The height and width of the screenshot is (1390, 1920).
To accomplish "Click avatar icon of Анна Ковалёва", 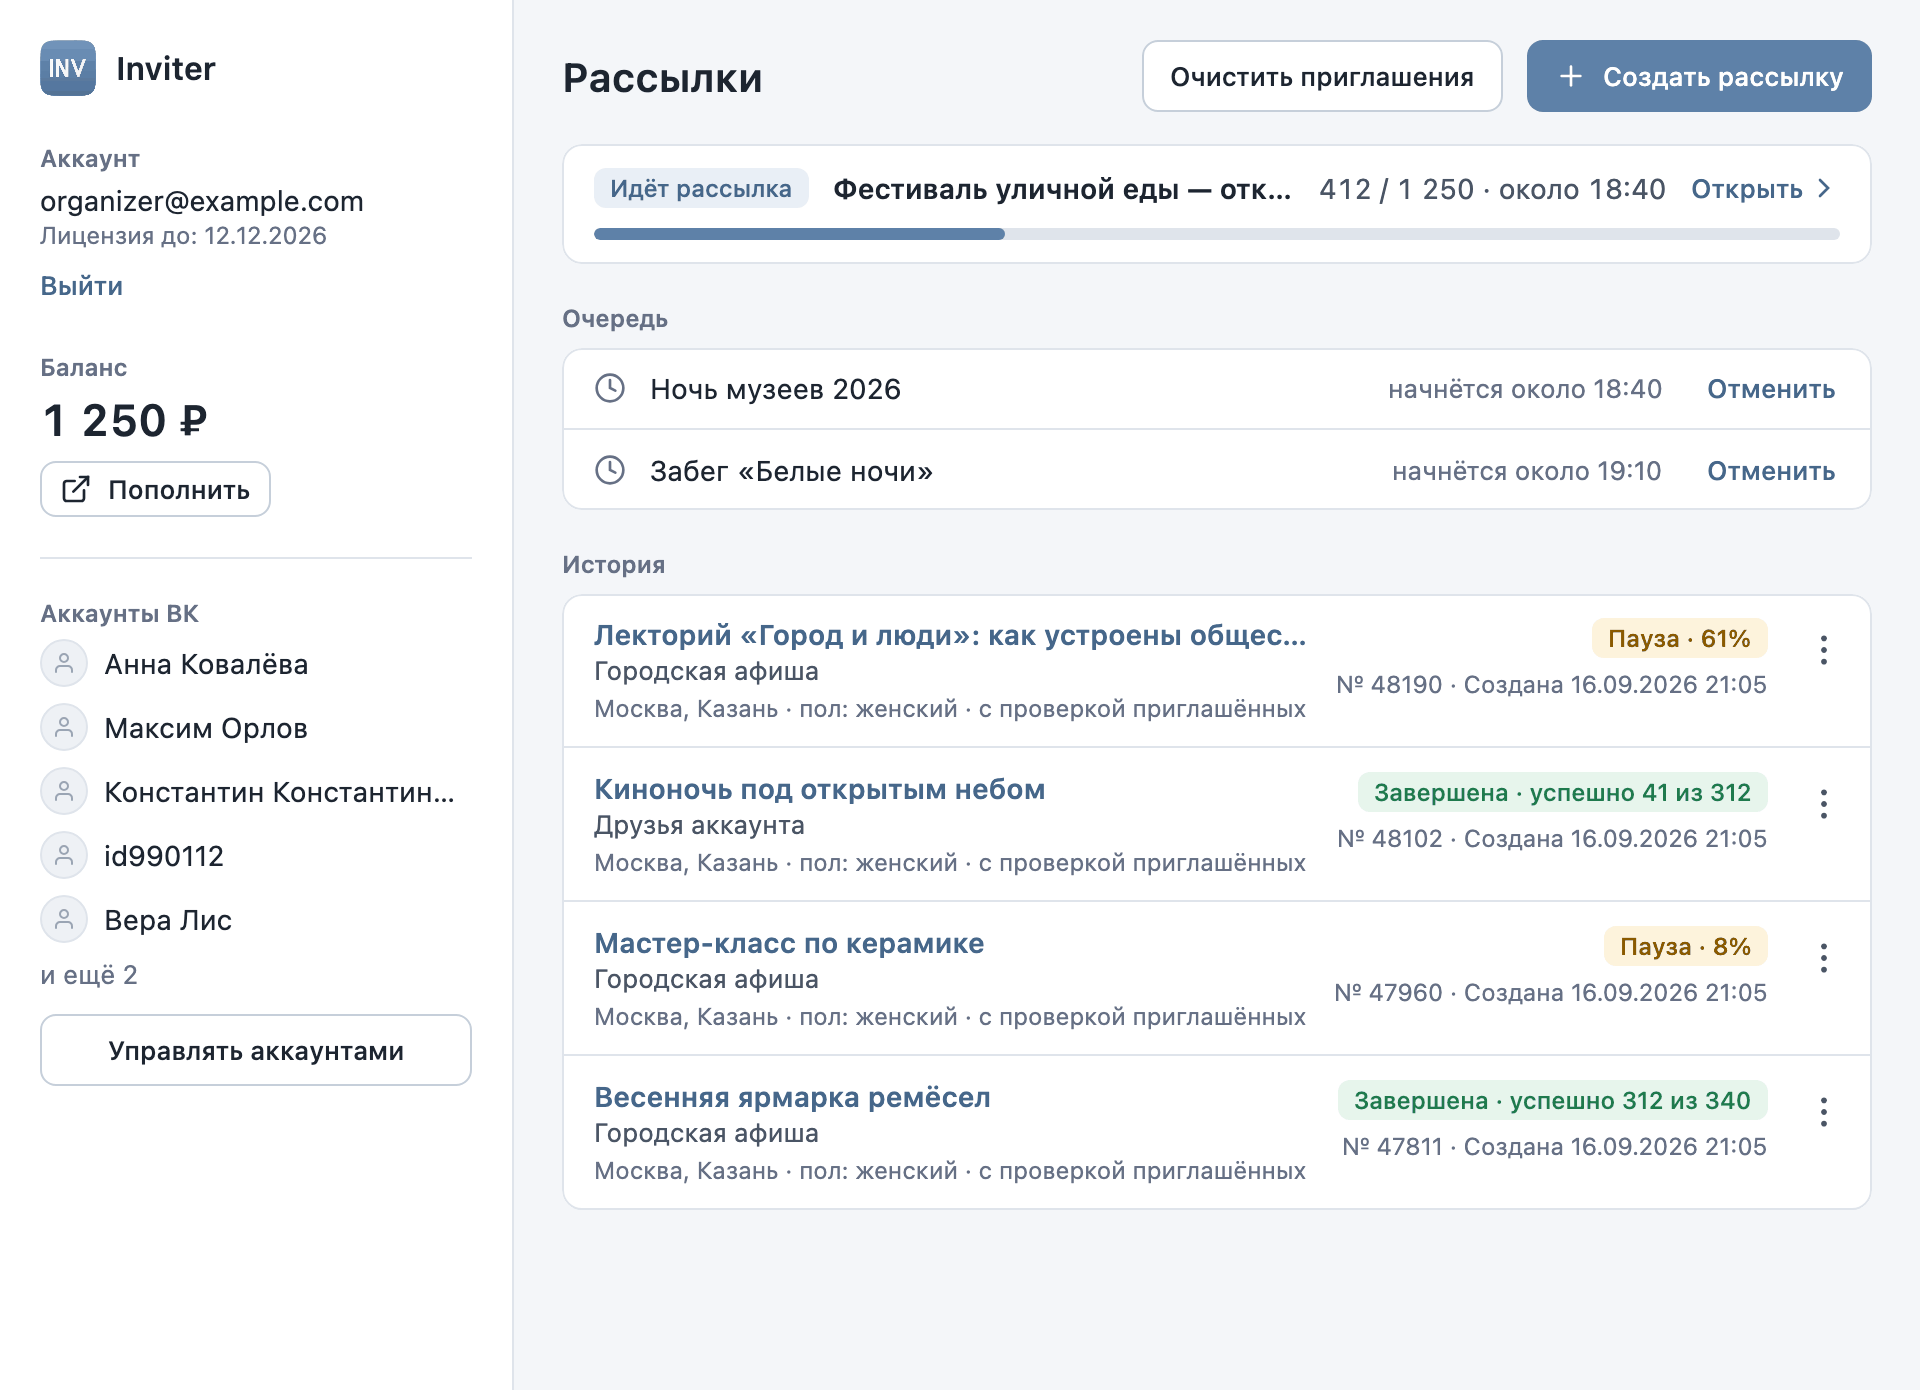I will tap(64, 664).
